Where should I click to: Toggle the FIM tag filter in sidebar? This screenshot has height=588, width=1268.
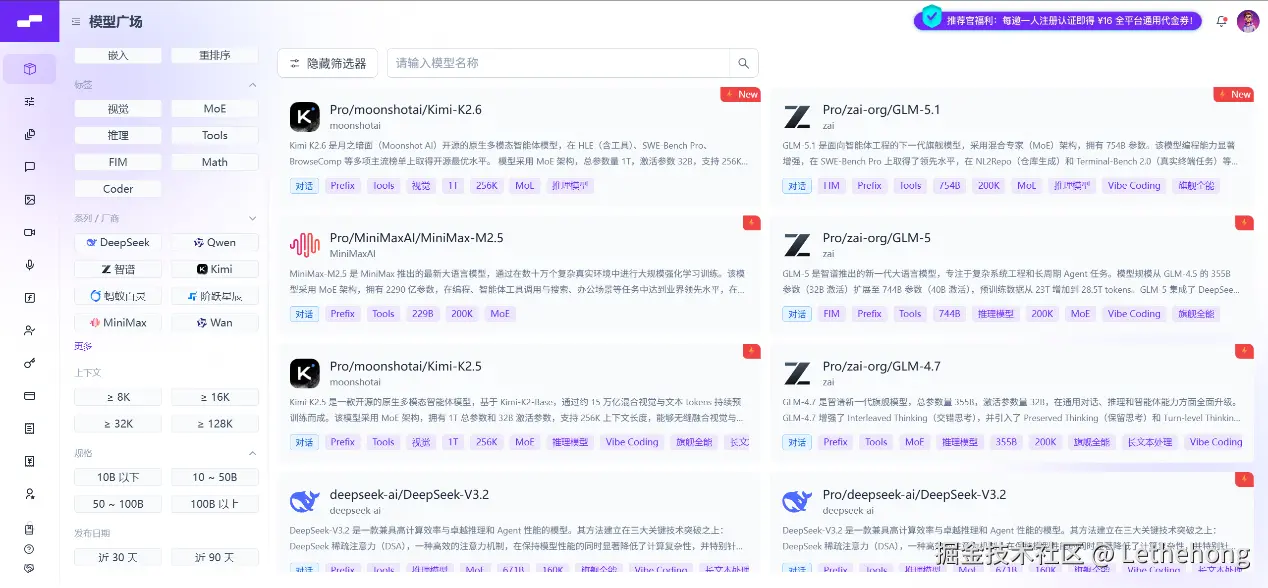pyautogui.click(x=118, y=162)
